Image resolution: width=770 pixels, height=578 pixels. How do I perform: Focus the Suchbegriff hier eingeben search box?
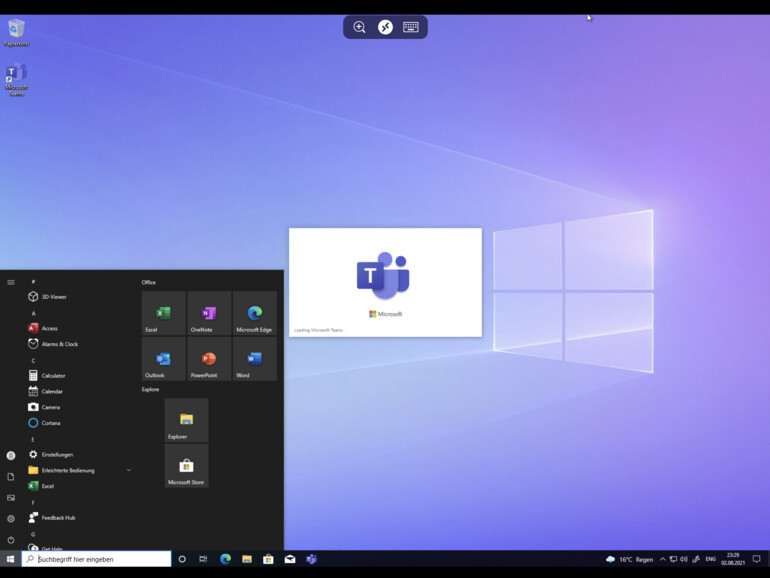(97, 559)
